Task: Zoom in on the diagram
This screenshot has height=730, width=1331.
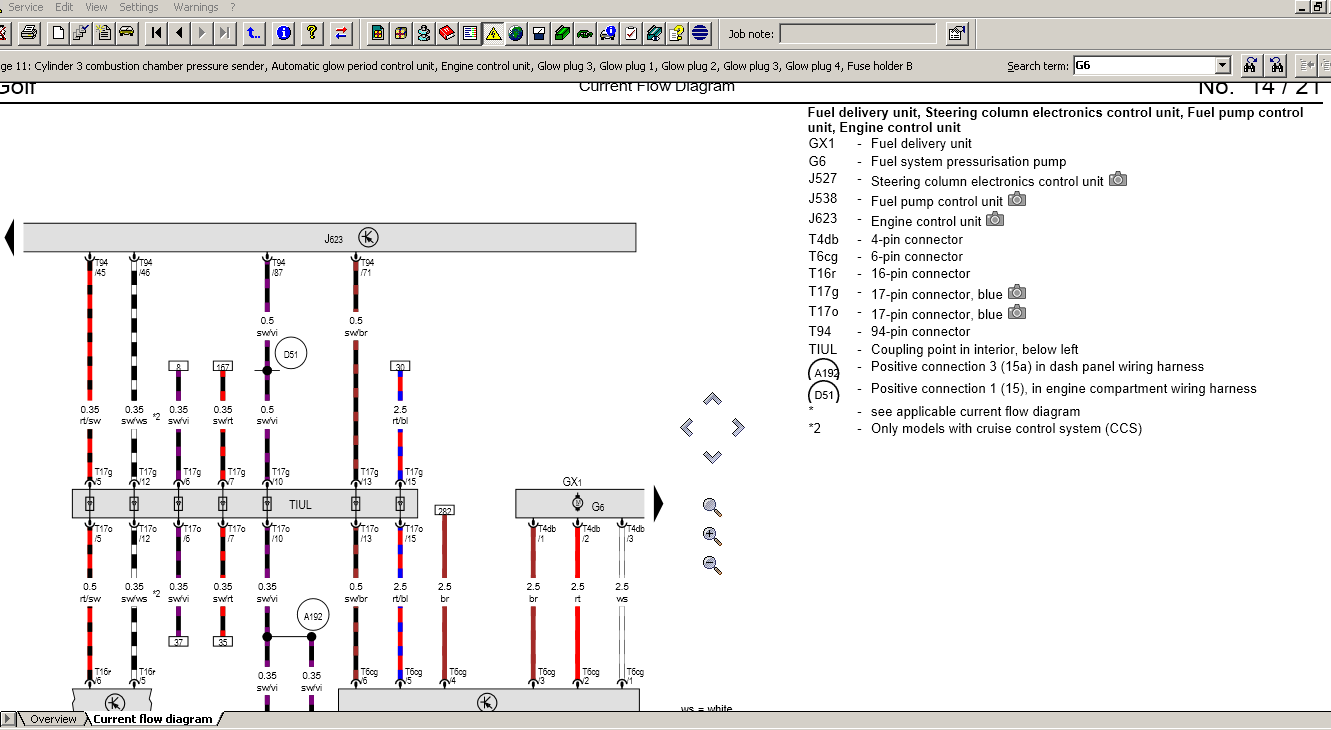Action: pyautogui.click(x=712, y=536)
